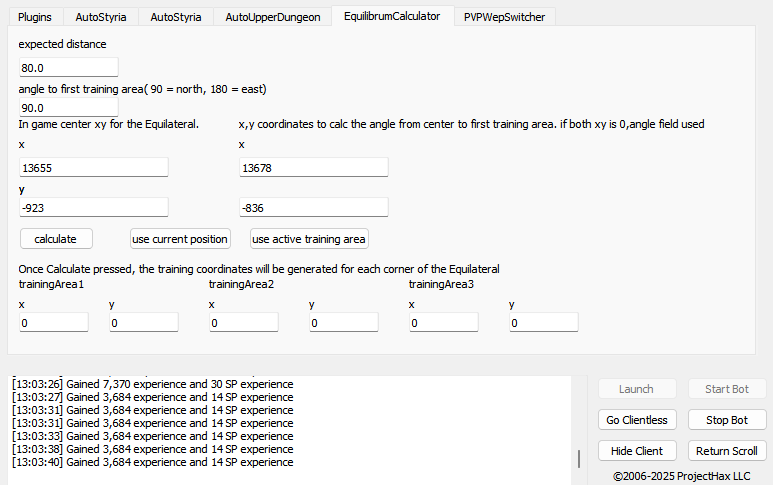Switch to the AutoUpperDungeon tab
Viewport: 773px width, 485px height.
[x=273, y=17]
